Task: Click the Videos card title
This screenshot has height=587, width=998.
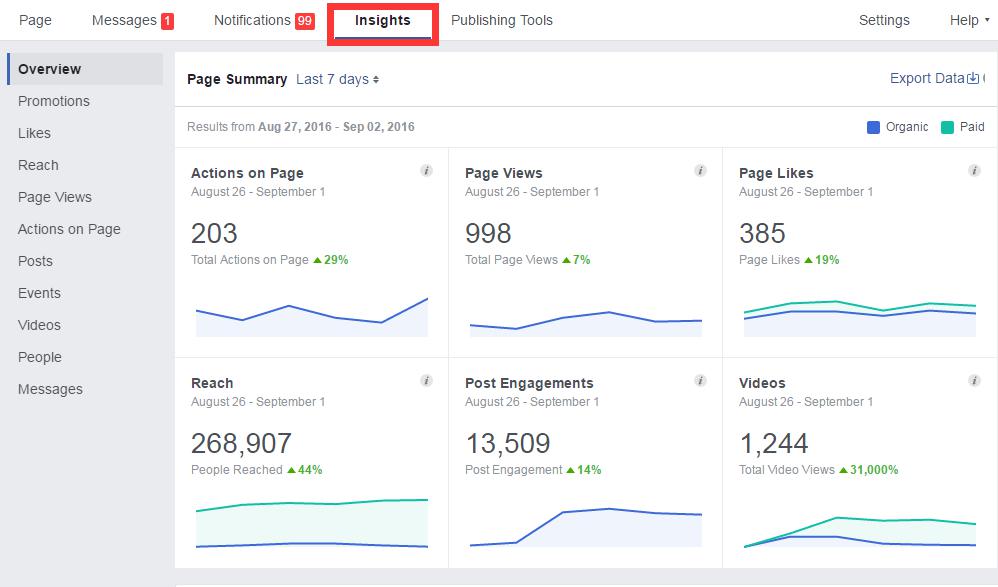Action: click(762, 383)
